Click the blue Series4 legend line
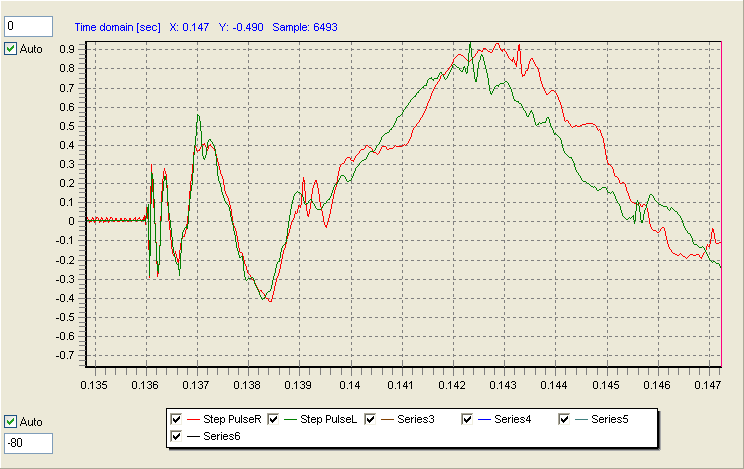This screenshot has width=744, height=469. [x=484, y=420]
